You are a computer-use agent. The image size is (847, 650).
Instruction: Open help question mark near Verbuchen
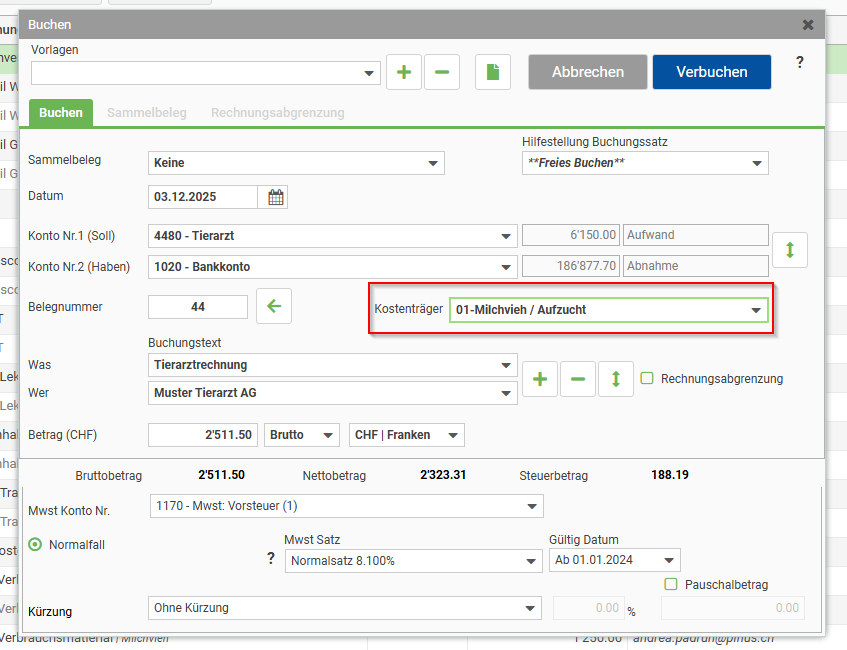click(x=799, y=63)
